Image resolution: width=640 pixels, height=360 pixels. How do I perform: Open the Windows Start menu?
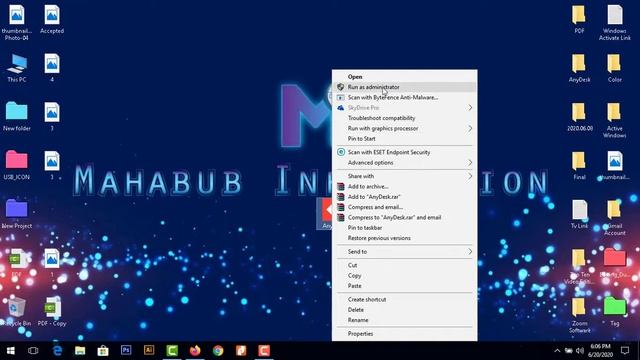point(11,350)
